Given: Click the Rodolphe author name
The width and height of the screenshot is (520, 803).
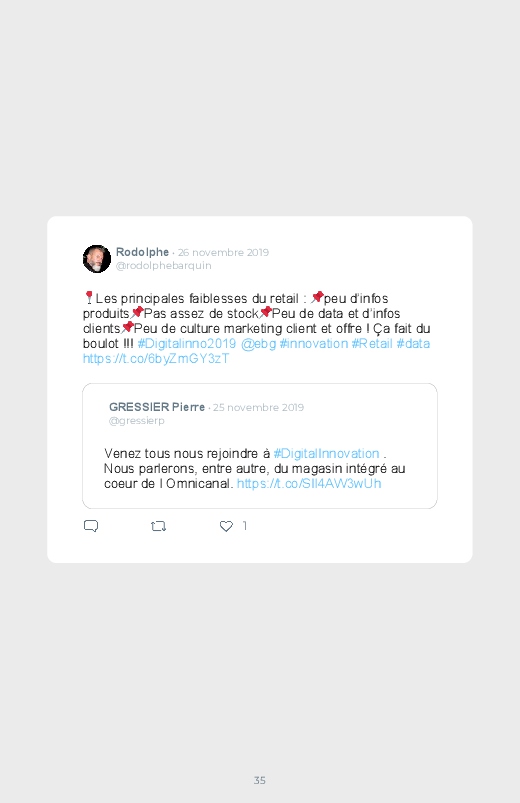Looking at the screenshot, I should pyautogui.click(x=142, y=252).
